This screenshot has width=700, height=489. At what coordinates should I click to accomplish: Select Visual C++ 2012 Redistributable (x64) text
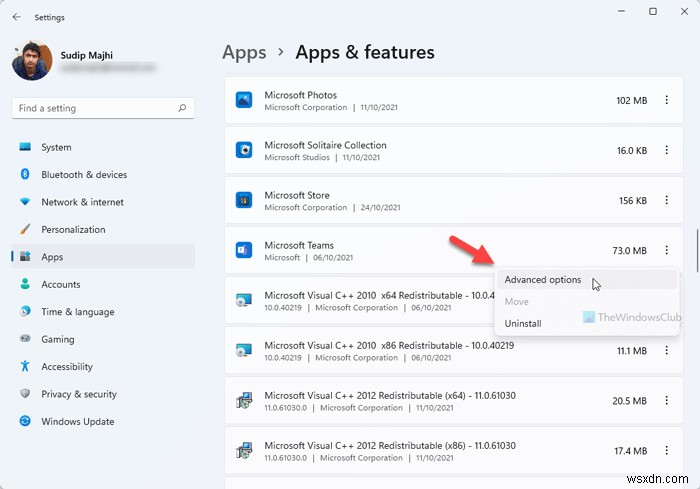point(390,395)
